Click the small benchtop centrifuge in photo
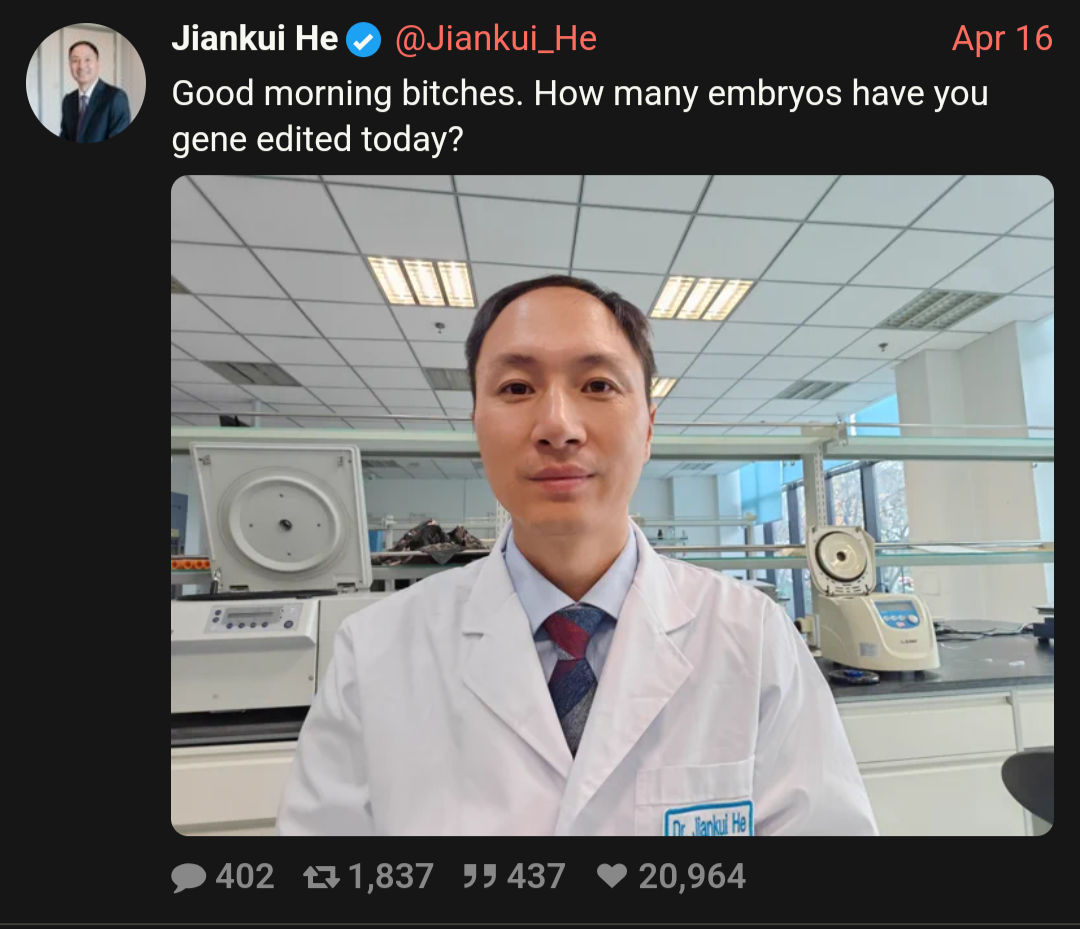The height and width of the screenshot is (929, 1080). [x=871, y=598]
